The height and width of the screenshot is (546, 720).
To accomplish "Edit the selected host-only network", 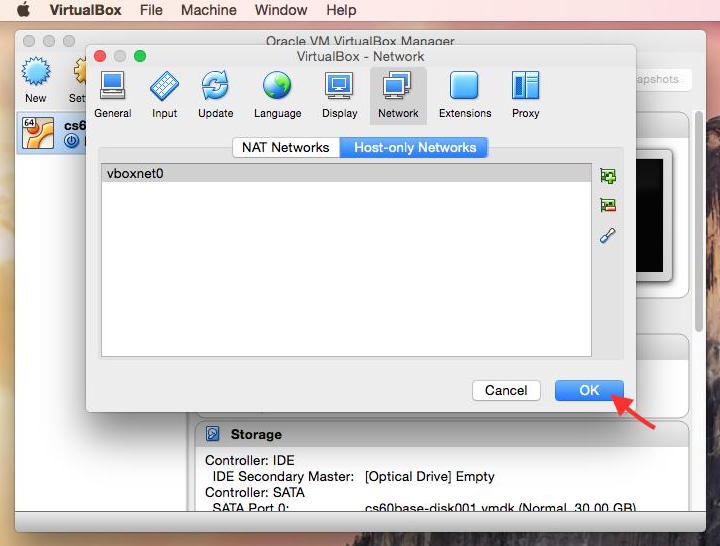I will [x=608, y=236].
